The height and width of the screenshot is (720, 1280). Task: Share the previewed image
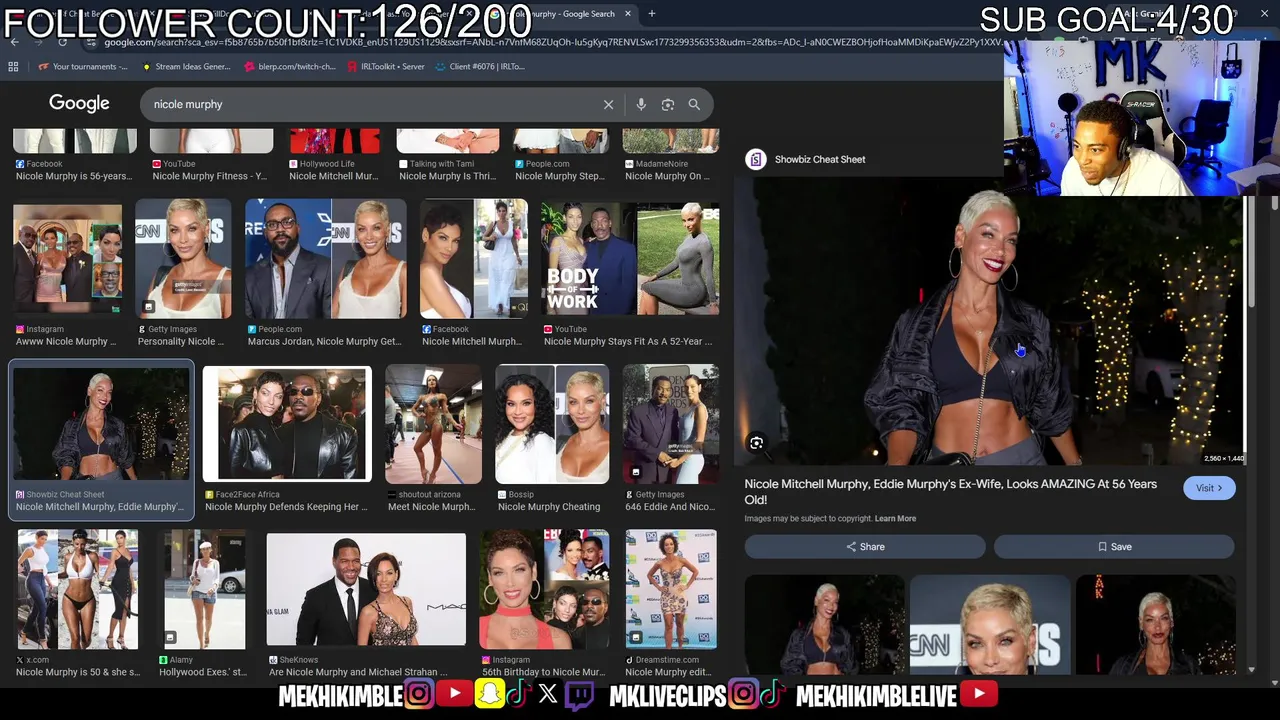point(865,547)
